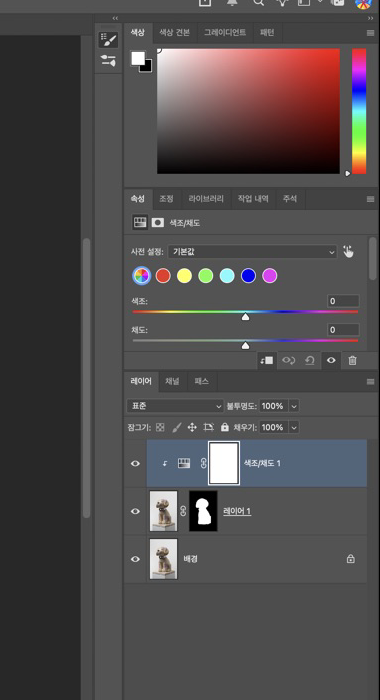The image size is (380, 700).
Task: Switch to the 작업 내역 tab
Action: tap(253, 199)
